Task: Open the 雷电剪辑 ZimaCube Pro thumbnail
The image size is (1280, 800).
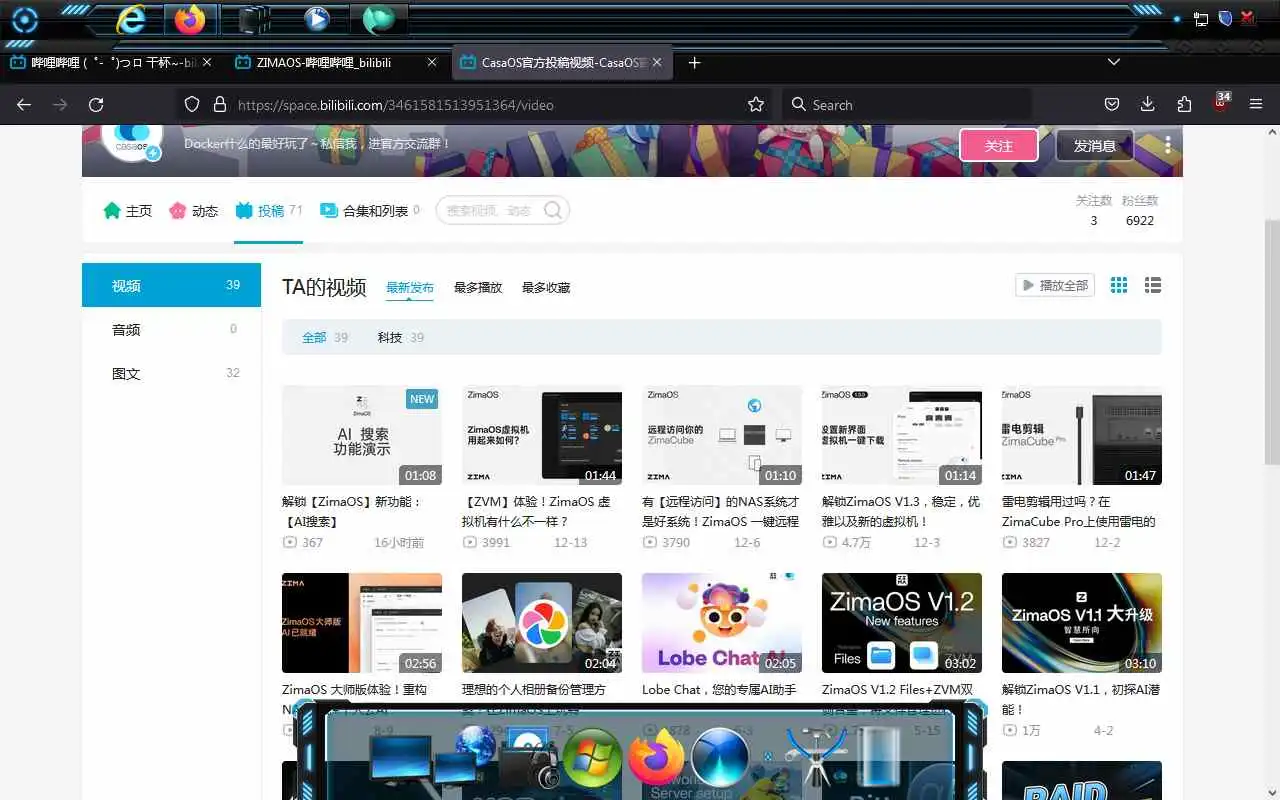Action: pyautogui.click(x=1082, y=435)
